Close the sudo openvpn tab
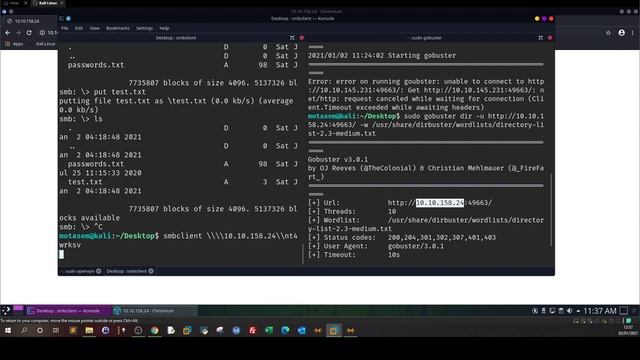640x360 pixels. pyautogui.click(x=99, y=271)
